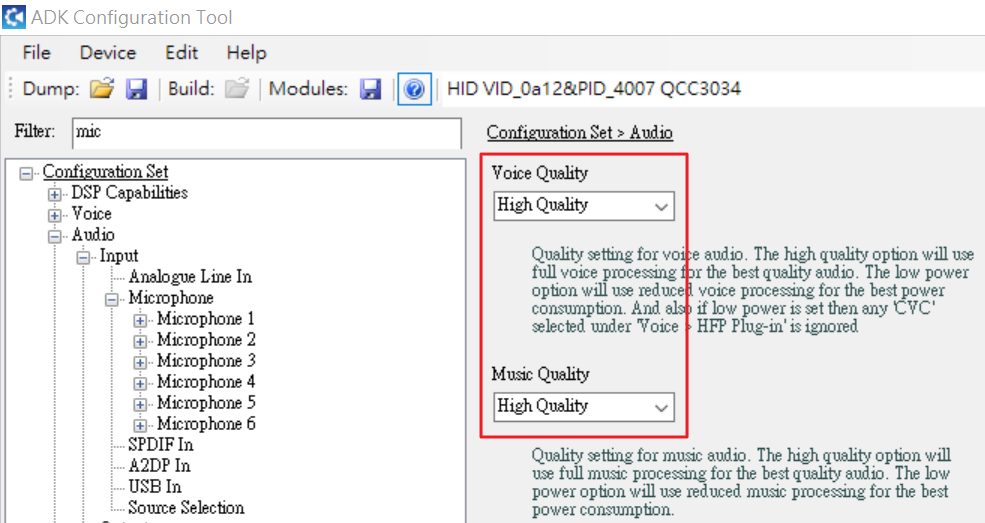Open the Edit menu

(x=181, y=53)
